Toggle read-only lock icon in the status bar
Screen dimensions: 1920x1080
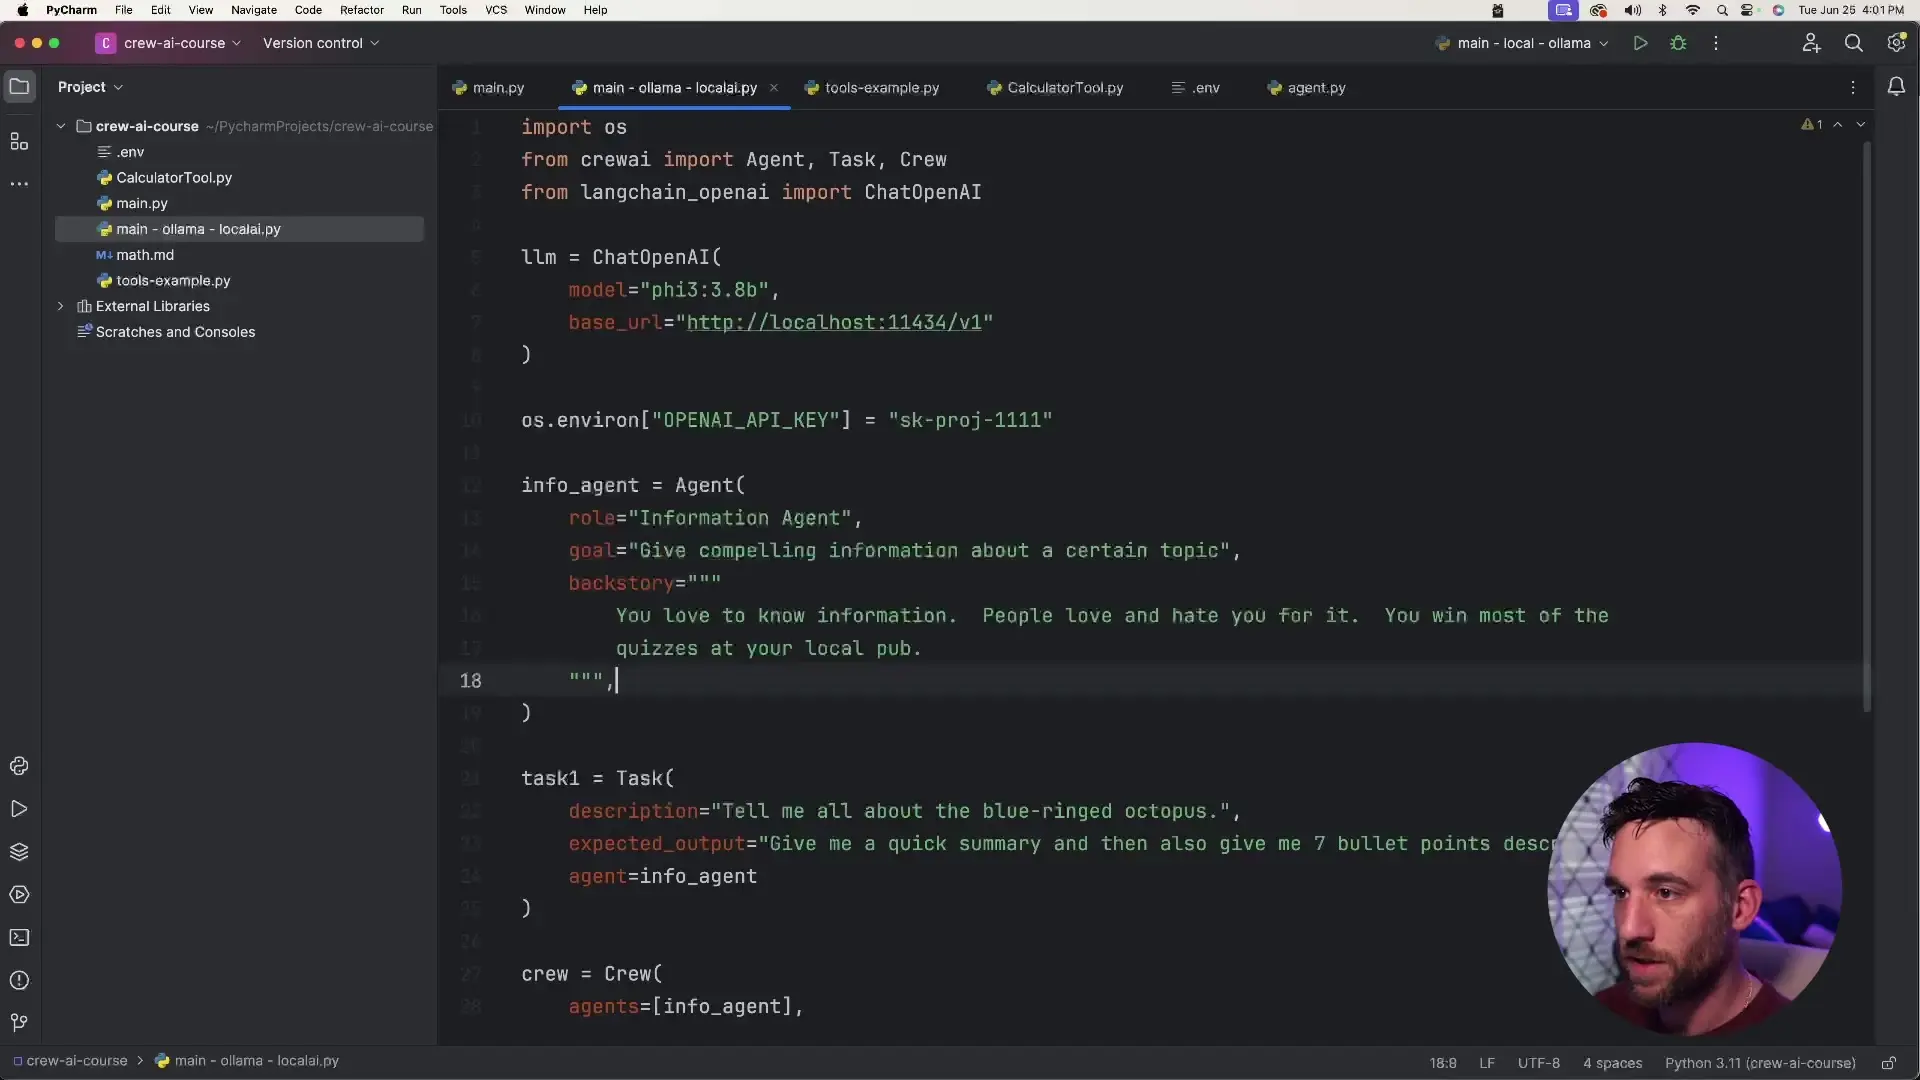tap(1888, 1063)
